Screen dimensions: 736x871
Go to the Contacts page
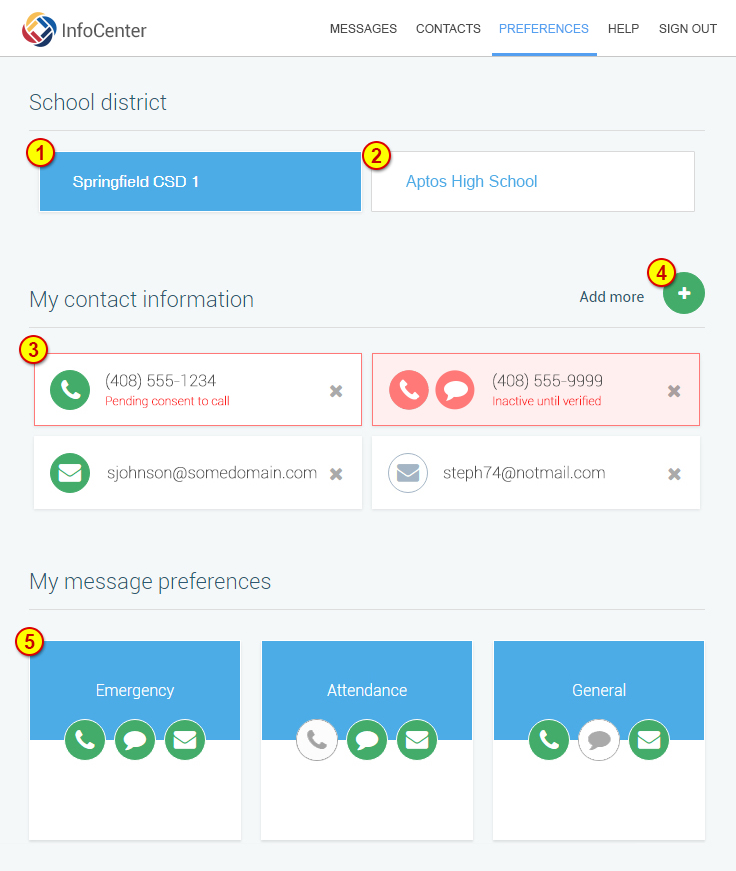point(448,29)
